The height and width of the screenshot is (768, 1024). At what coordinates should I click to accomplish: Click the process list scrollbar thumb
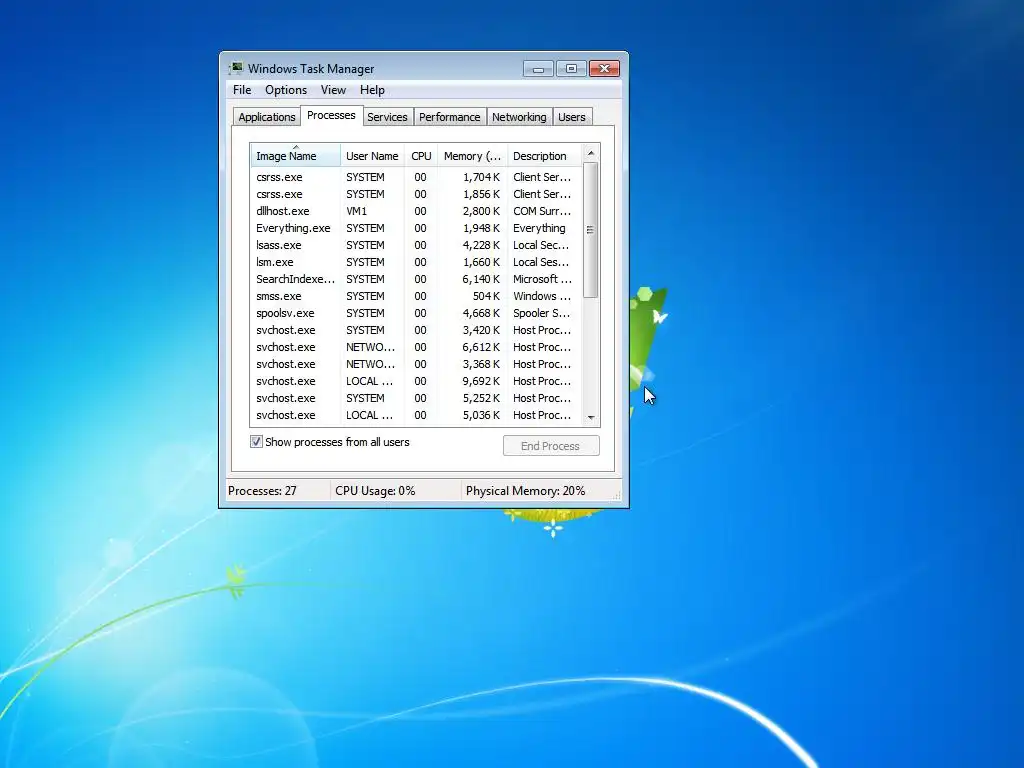click(x=590, y=230)
